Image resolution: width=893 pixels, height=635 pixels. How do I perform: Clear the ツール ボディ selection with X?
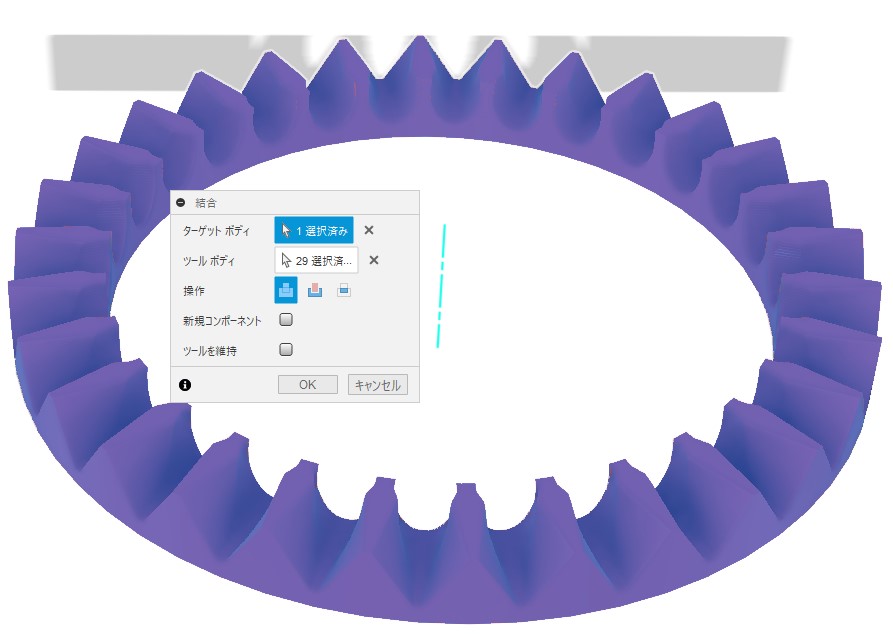374,260
